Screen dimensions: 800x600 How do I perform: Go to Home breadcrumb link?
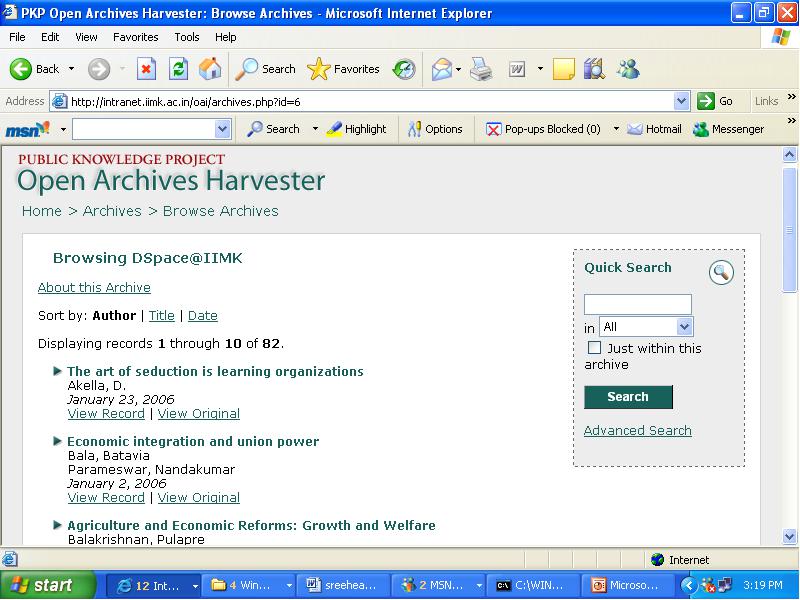coord(42,211)
